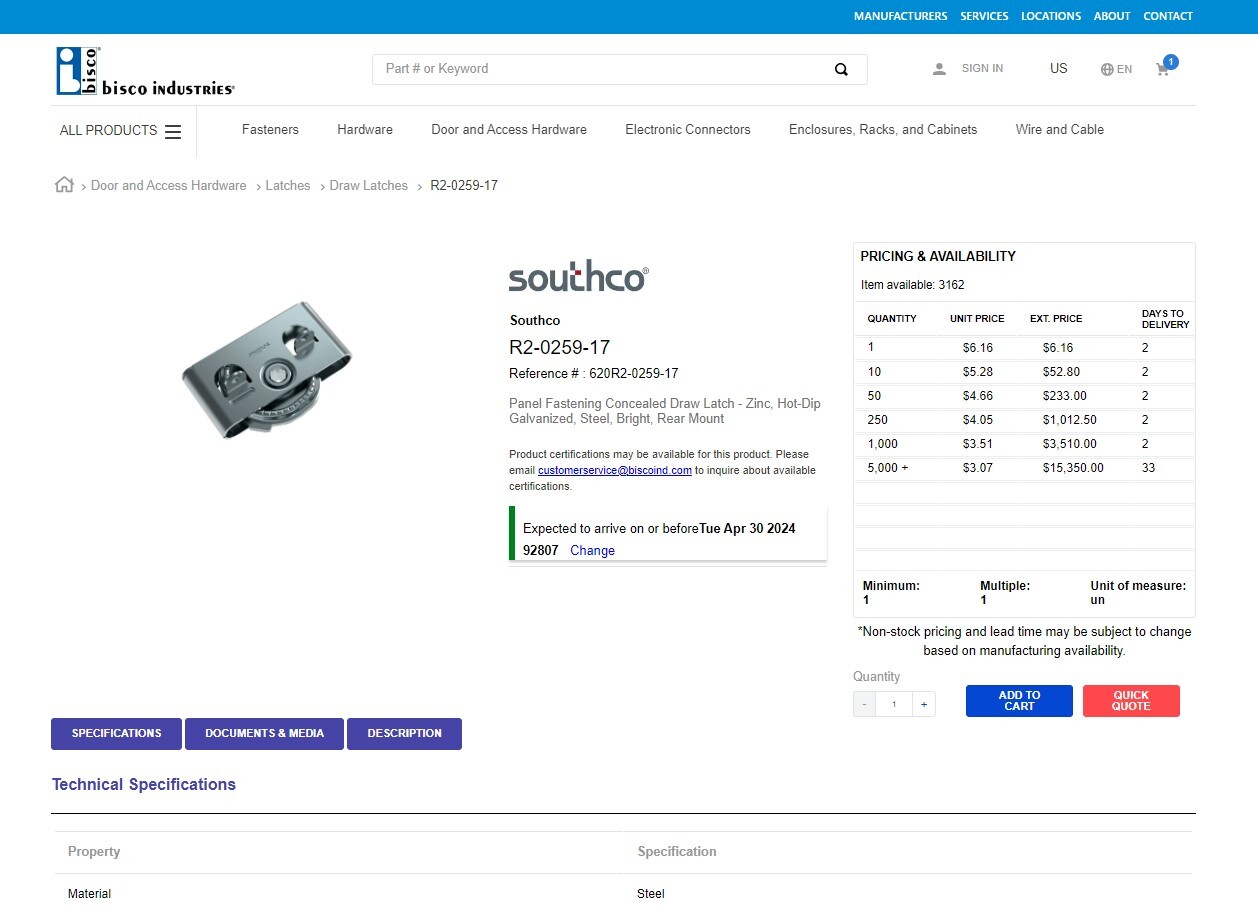Open the shopping cart icon
The width and height of the screenshot is (1258, 906).
[x=1163, y=69]
